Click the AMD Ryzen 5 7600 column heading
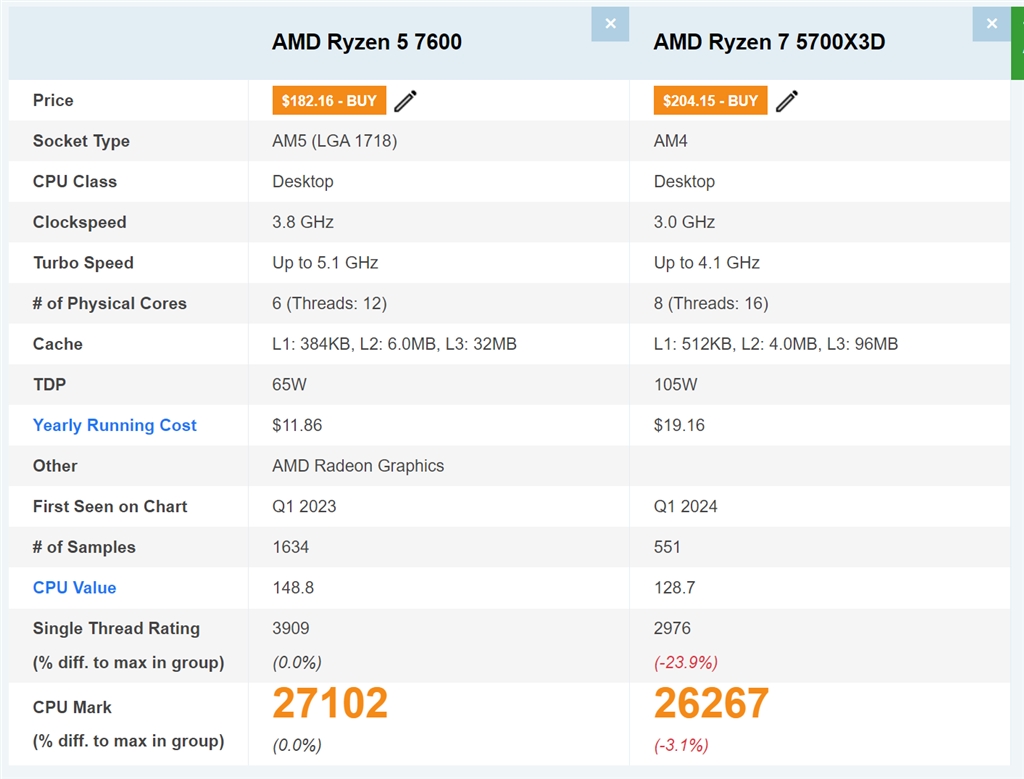The image size is (1024, 779). tap(367, 43)
